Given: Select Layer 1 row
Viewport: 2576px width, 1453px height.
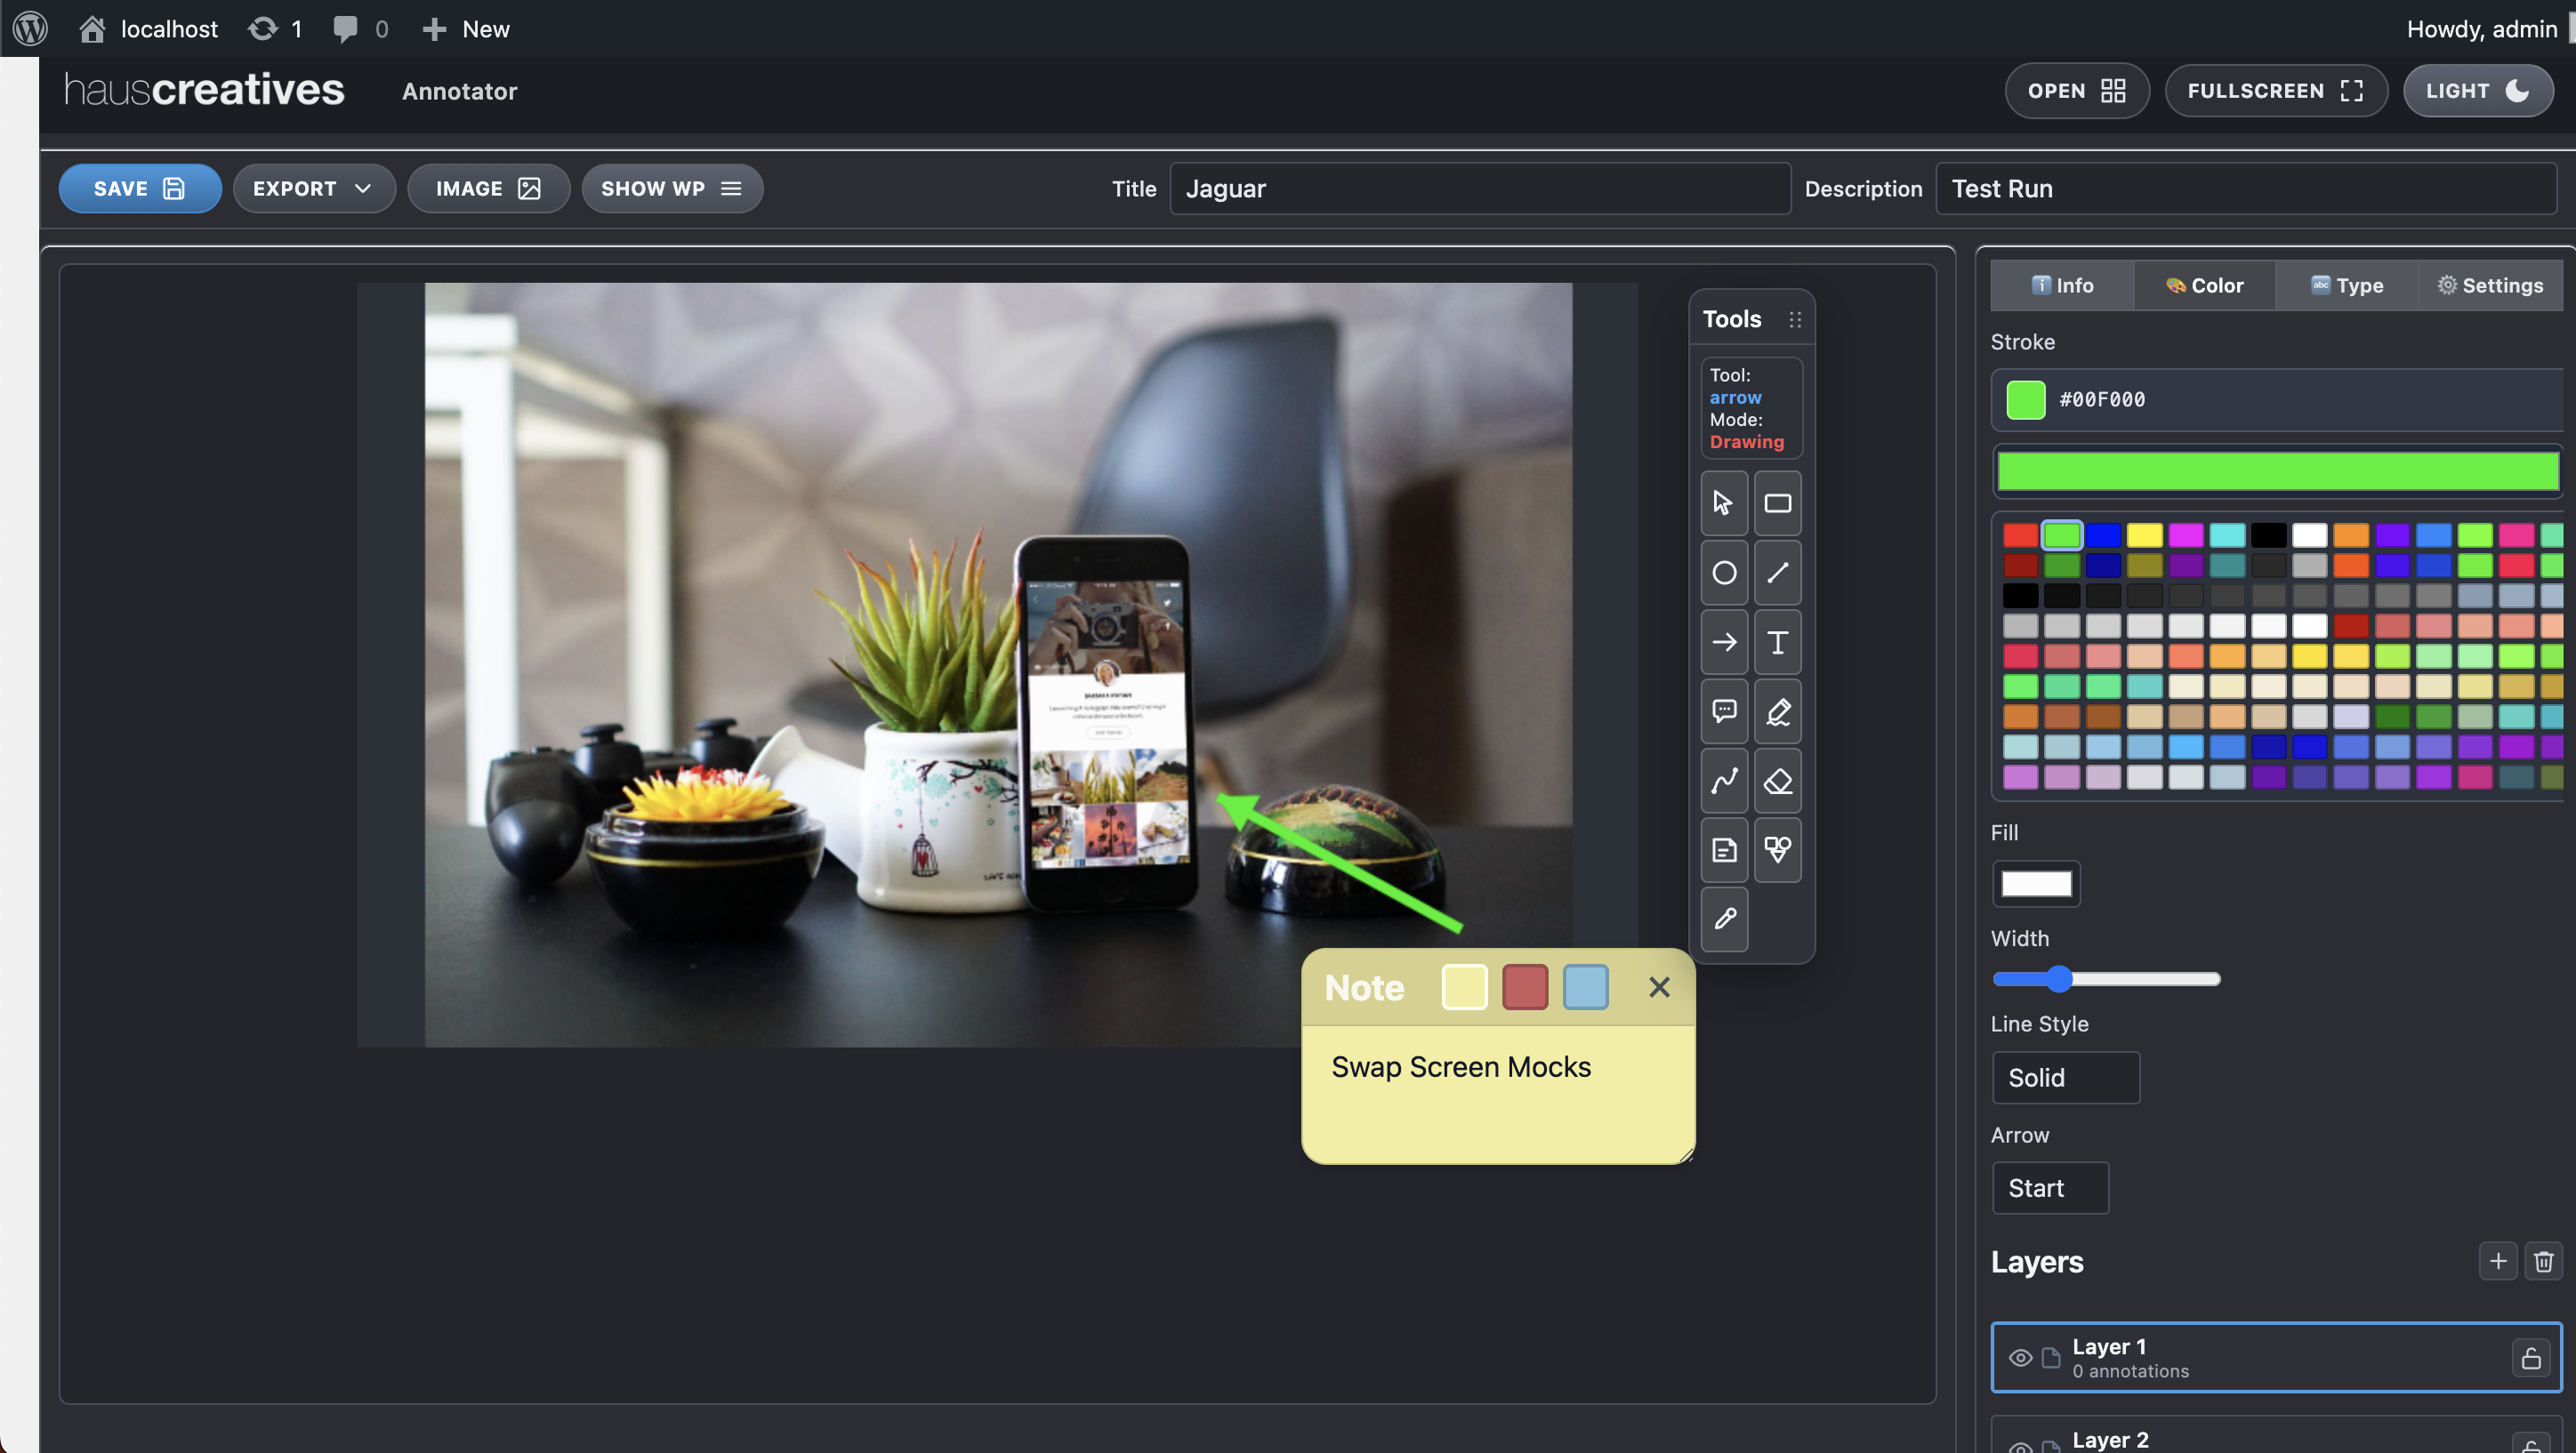Looking at the screenshot, I should pyautogui.click(x=2276, y=1357).
